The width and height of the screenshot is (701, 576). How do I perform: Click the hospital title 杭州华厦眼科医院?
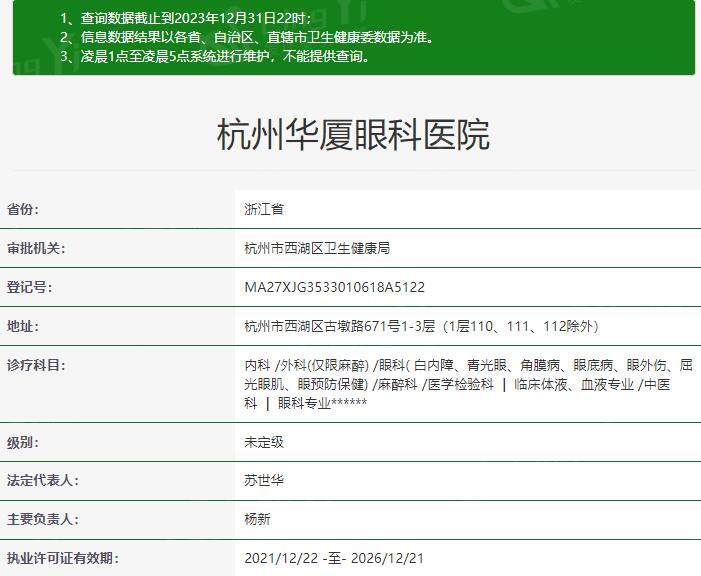click(353, 135)
